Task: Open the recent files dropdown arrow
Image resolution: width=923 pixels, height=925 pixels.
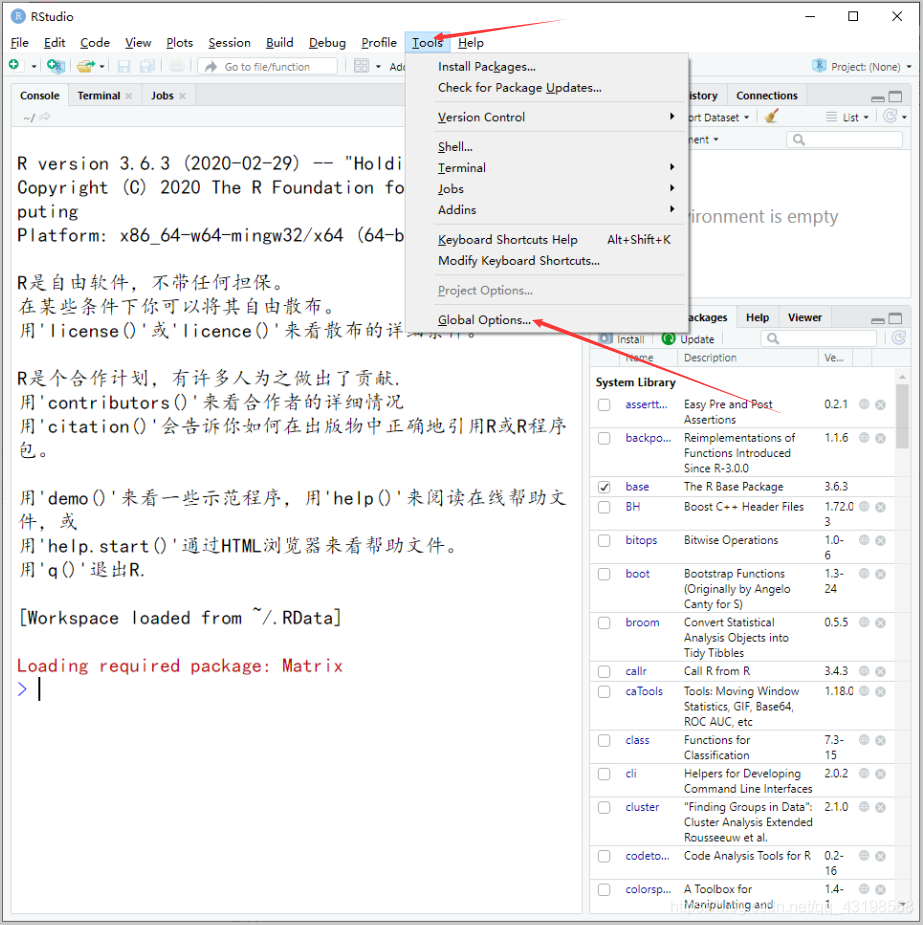Action: (102, 66)
